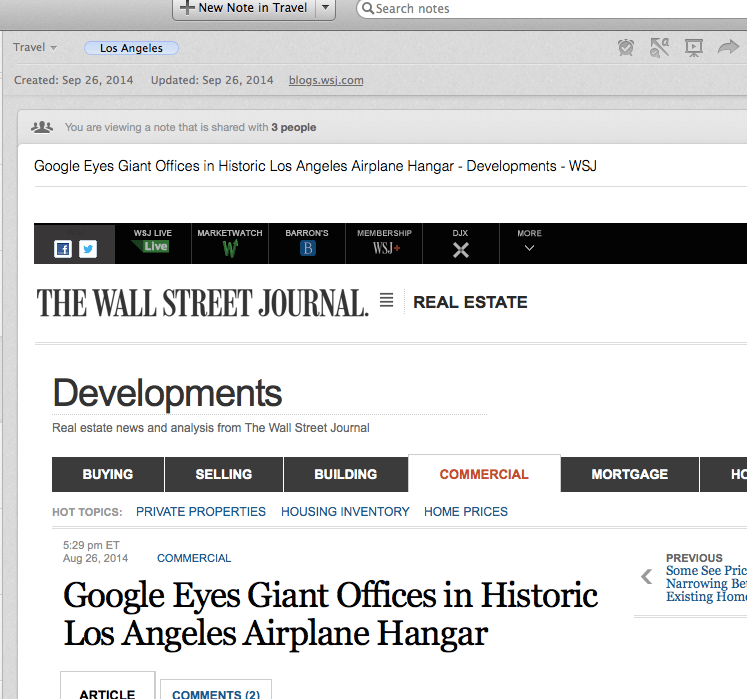Open the New Note dropdown arrow
This screenshot has height=699, width=747.
click(325, 8)
